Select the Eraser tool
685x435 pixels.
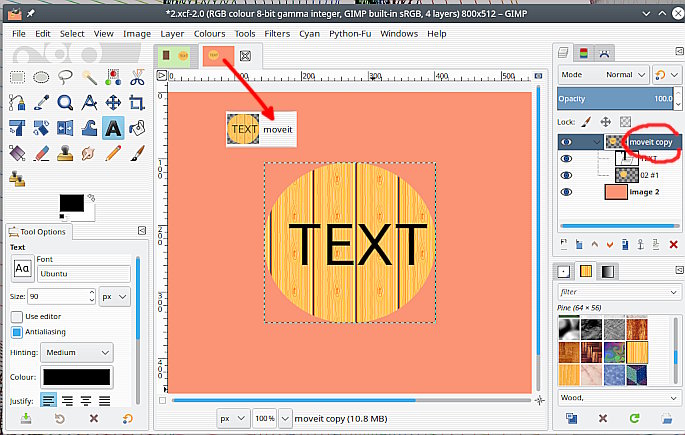(41, 153)
